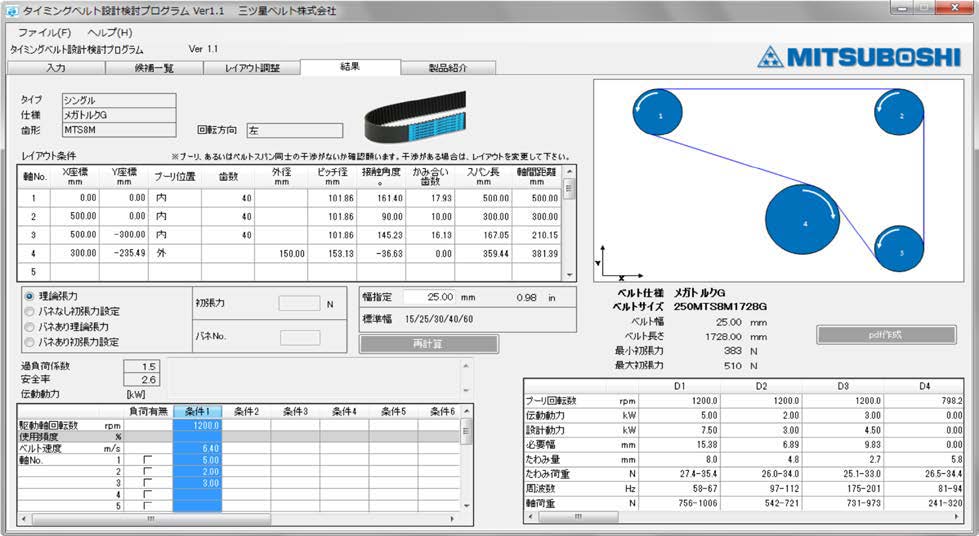Screen dimensions: 979x536
Task: Click the 歯形 field showing MTS8M
Action: pyautogui.click(x=119, y=130)
